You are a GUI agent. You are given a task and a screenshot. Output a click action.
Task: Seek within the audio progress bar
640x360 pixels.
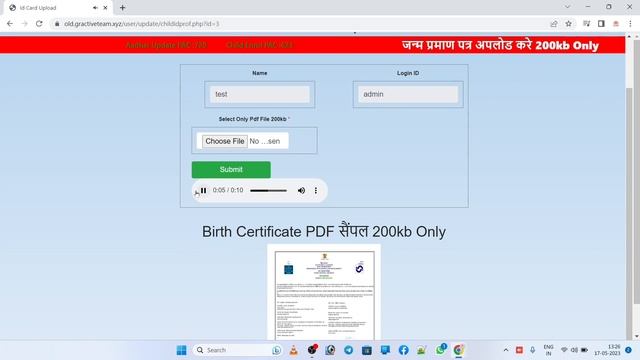(268, 191)
